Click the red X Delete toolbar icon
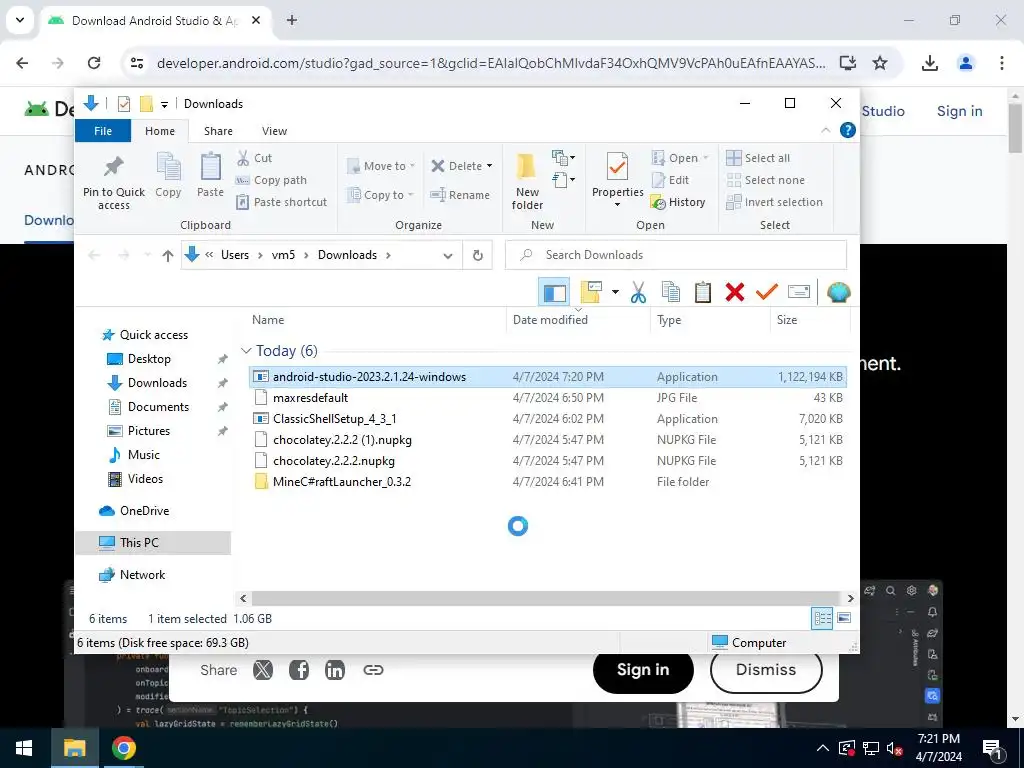The height and width of the screenshot is (768, 1024). coord(735,293)
